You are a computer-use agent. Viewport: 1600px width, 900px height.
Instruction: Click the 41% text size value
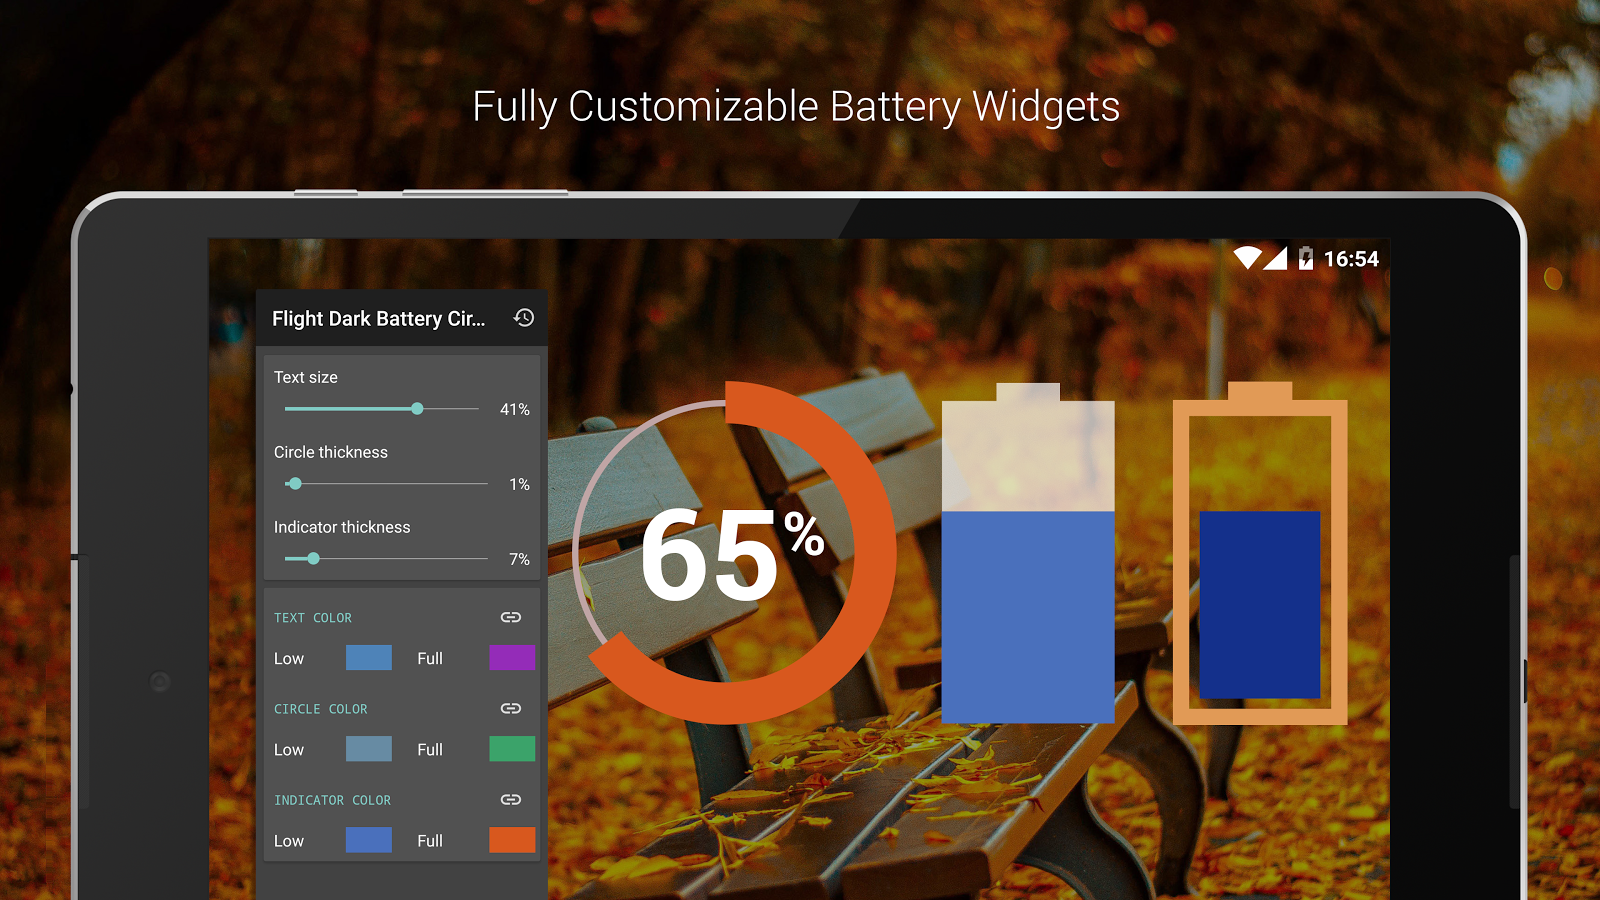coord(515,409)
